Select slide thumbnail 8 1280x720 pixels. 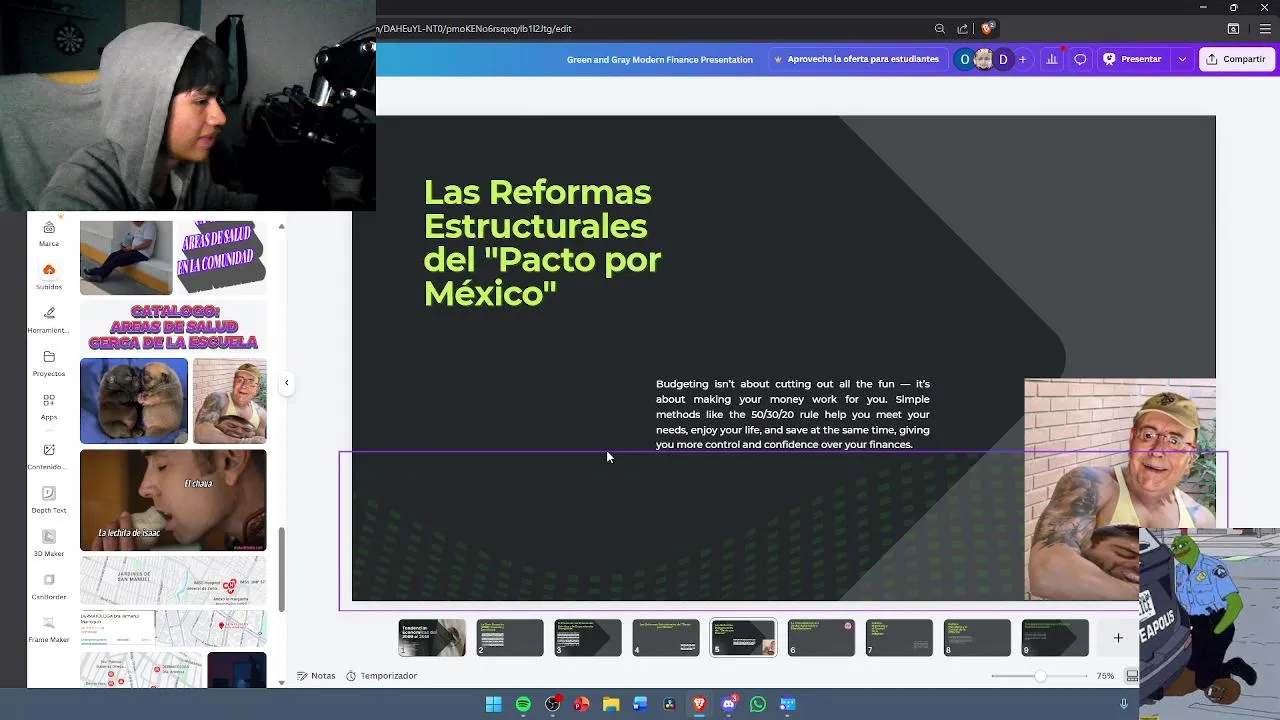(x=977, y=638)
